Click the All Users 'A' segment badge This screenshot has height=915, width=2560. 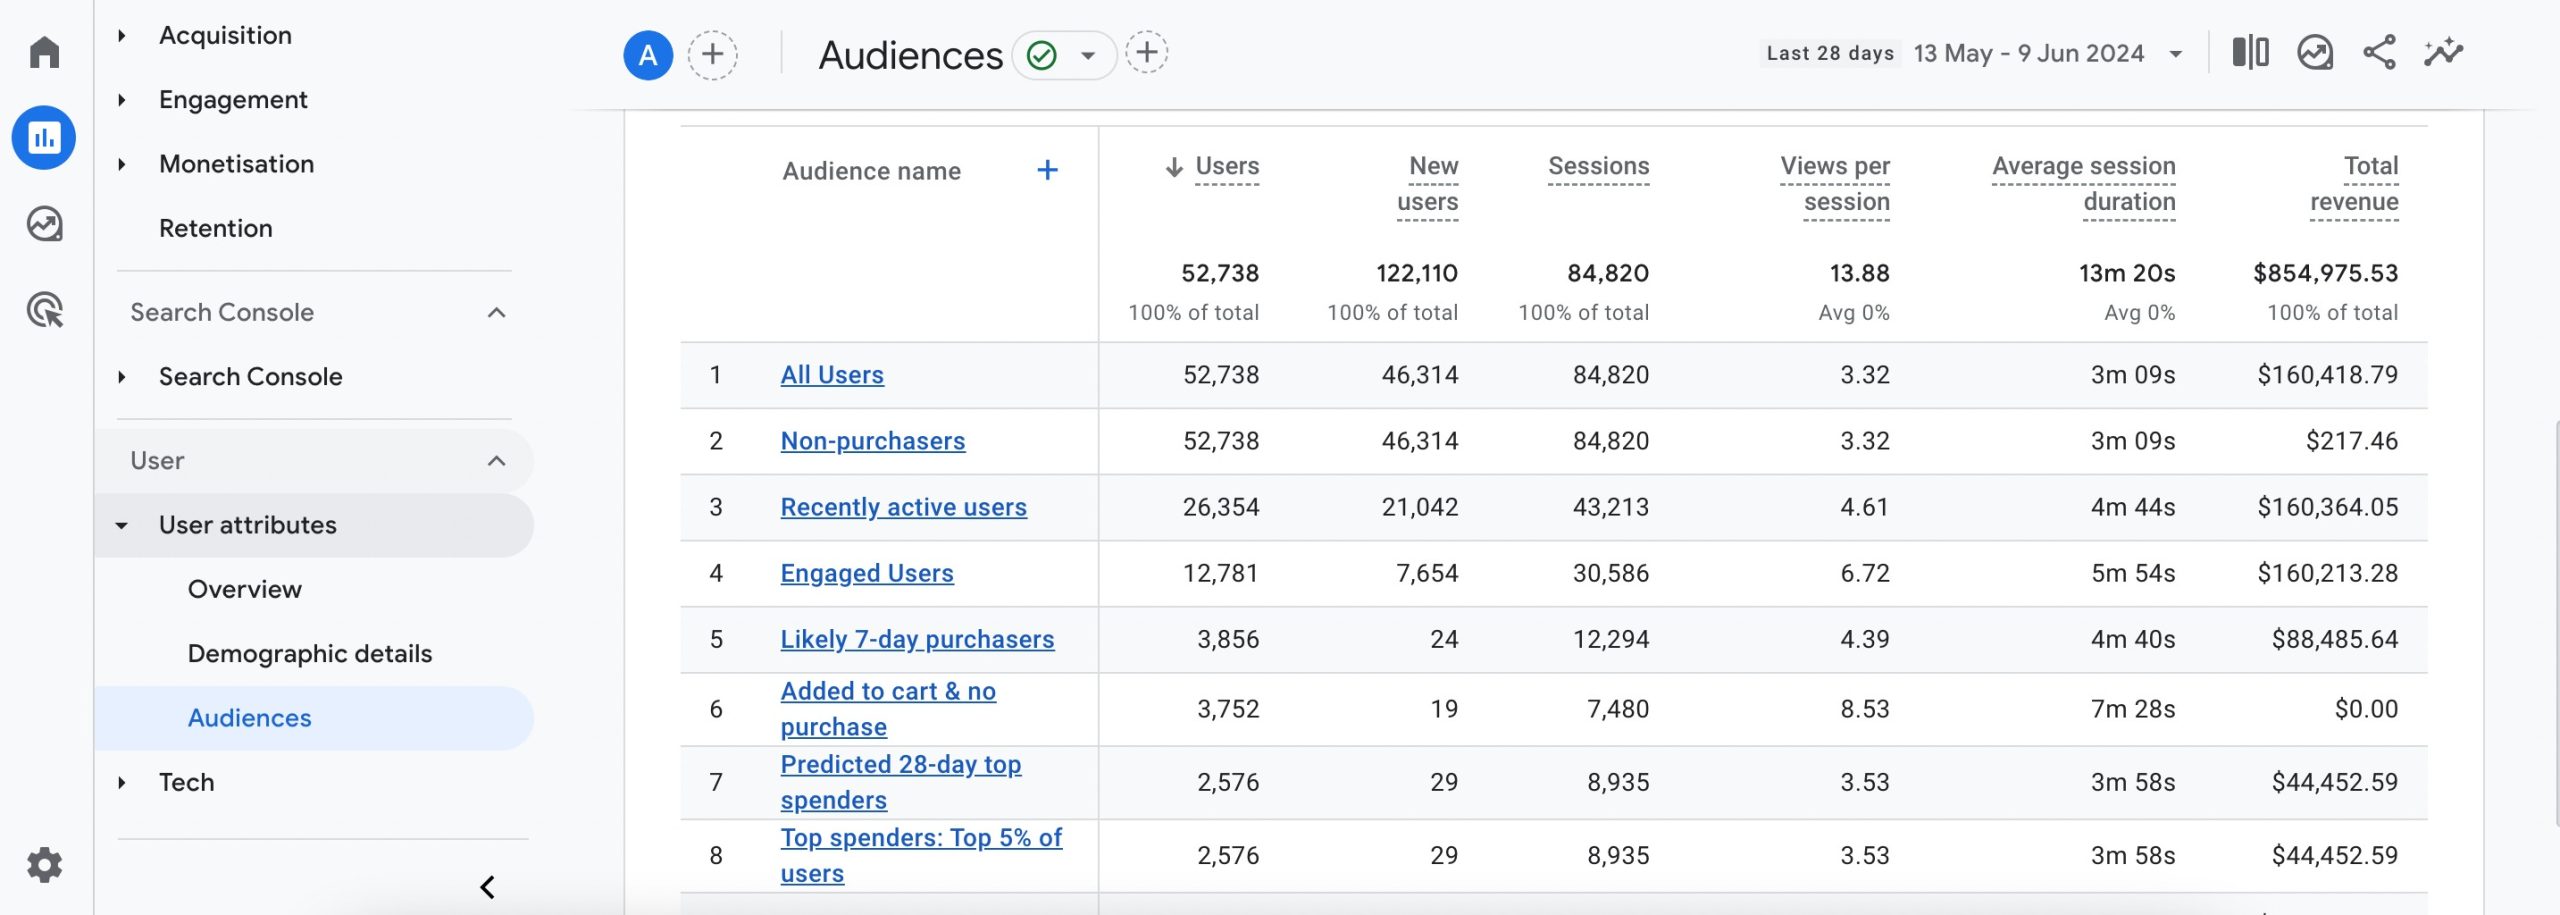648,55
